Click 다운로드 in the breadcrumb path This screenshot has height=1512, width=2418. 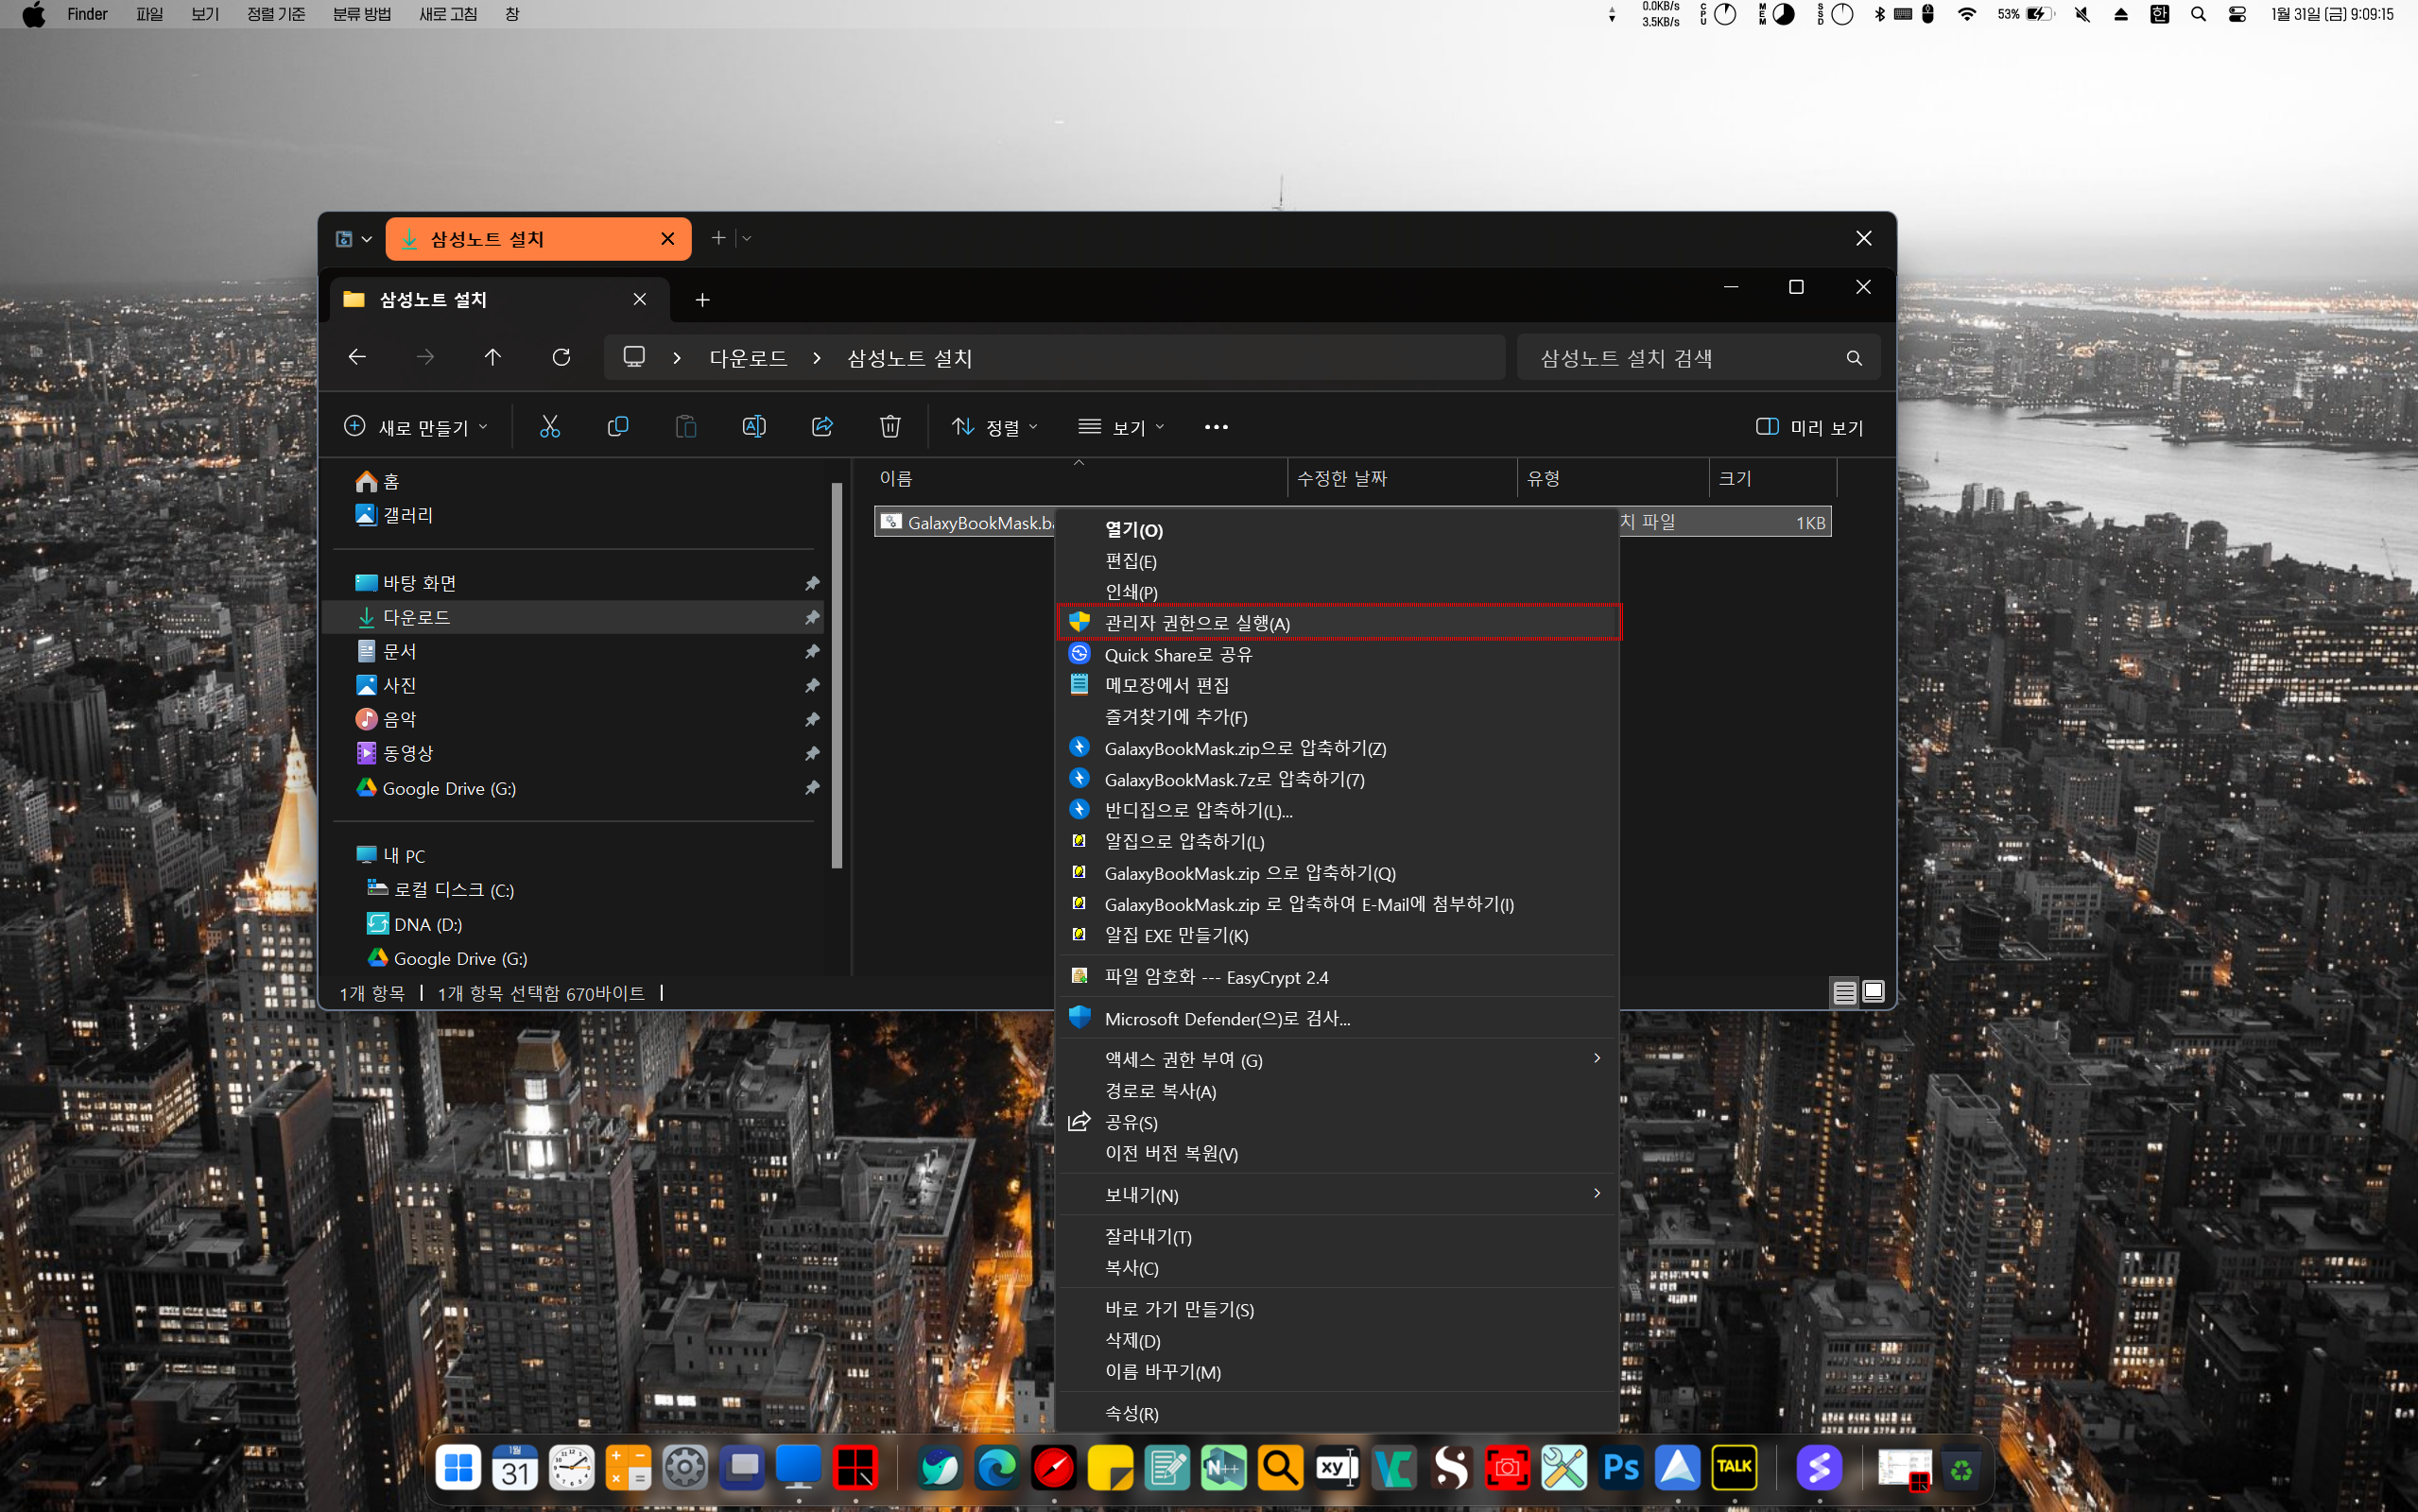click(747, 358)
